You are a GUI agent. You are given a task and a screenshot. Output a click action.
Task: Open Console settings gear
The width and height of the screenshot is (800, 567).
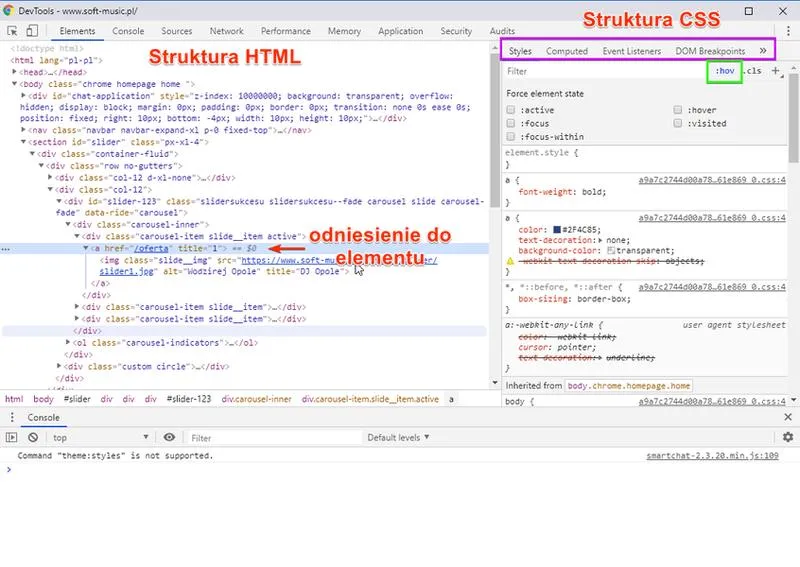788,437
